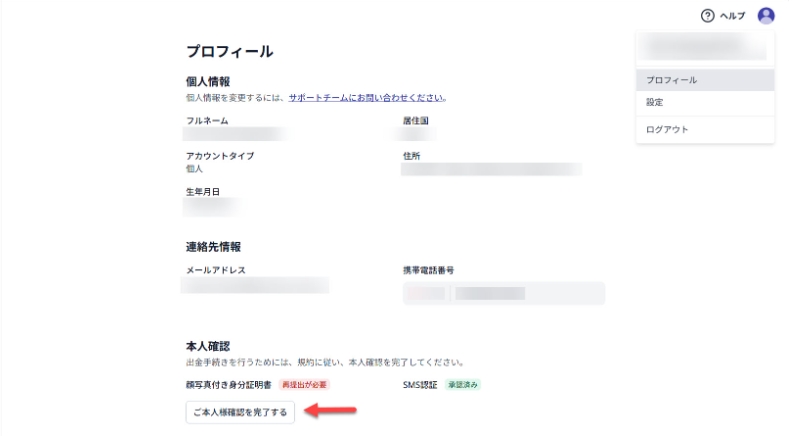Click the help question mark icon

point(708,16)
